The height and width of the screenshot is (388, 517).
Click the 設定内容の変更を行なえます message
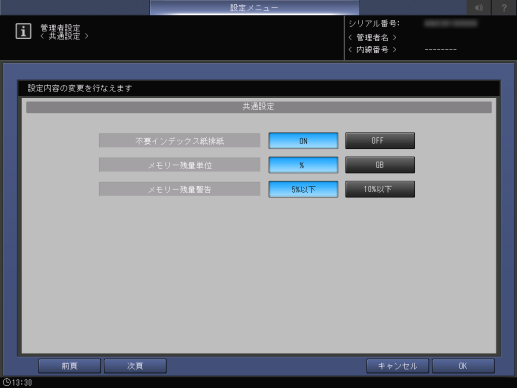(x=80, y=88)
